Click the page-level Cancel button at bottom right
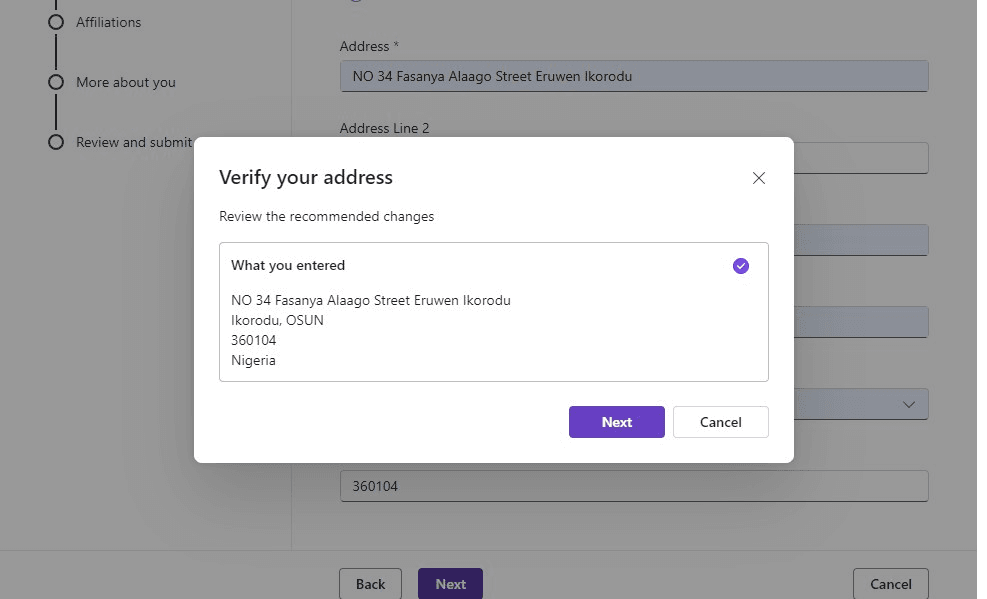 [890, 584]
